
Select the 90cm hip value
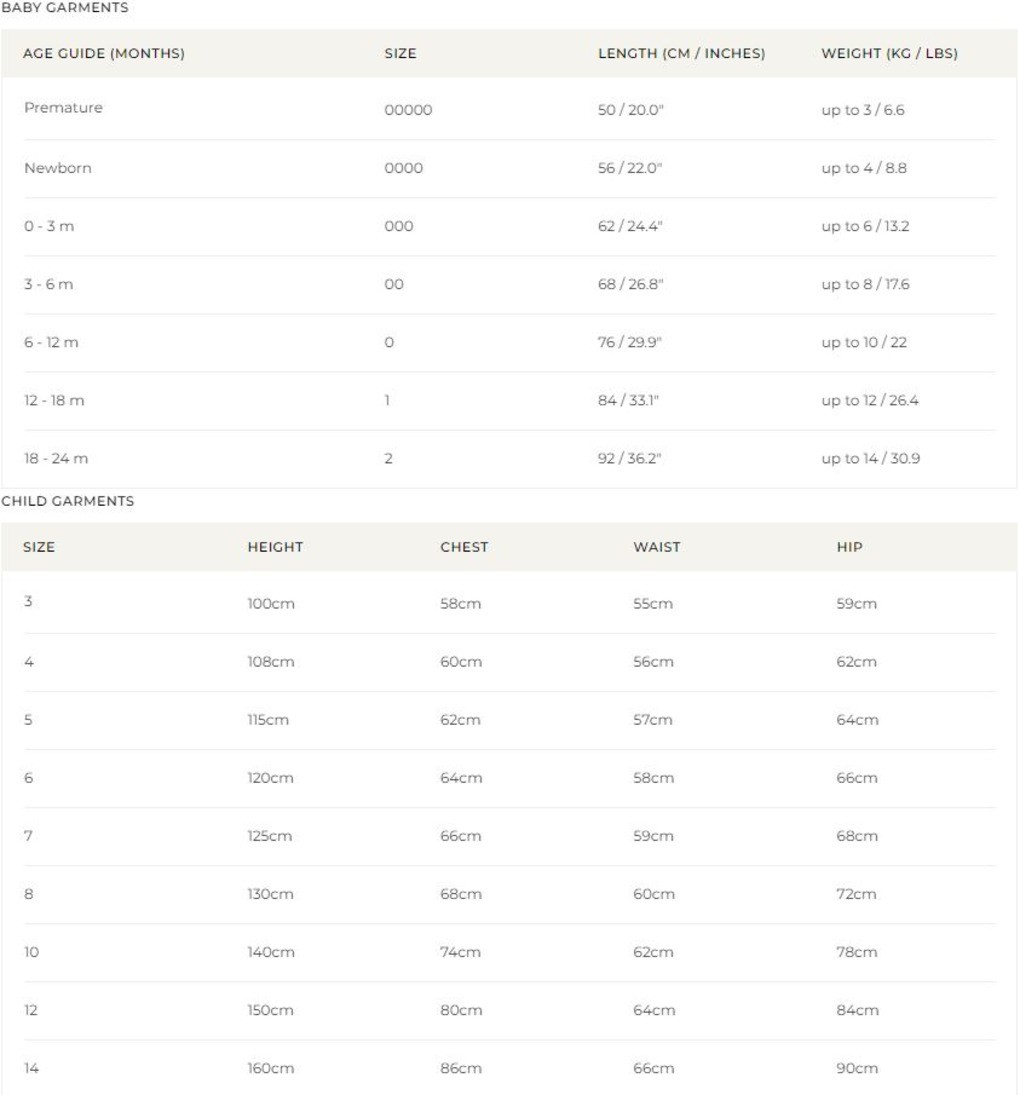coord(857,1068)
